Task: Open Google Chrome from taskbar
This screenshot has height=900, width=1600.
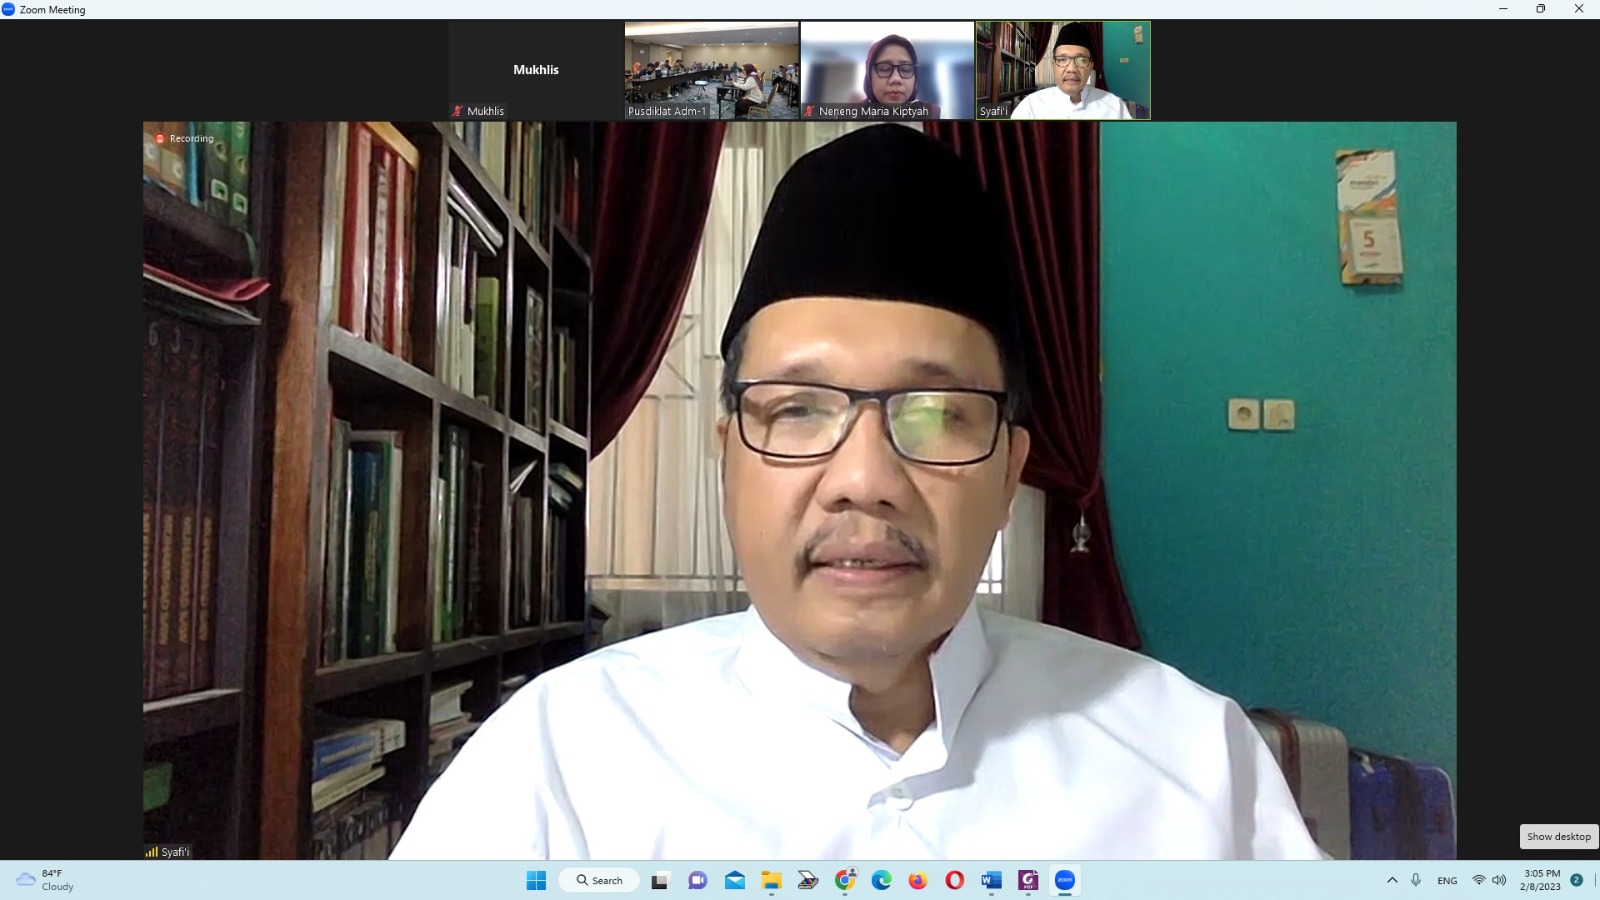Action: pyautogui.click(x=845, y=880)
